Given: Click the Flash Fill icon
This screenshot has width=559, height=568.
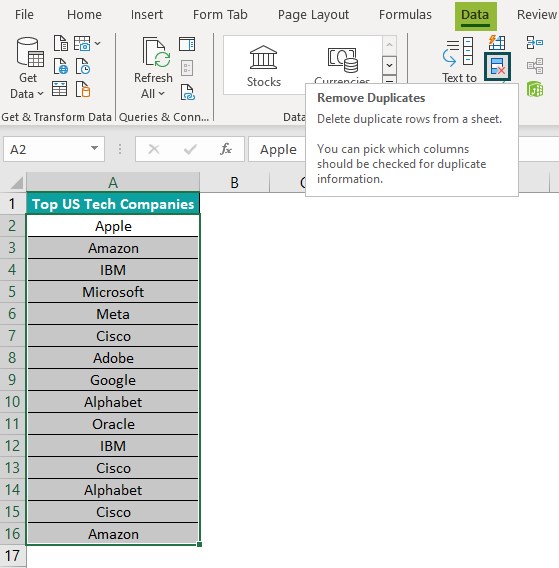Looking at the screenshot, I should 497,43.
